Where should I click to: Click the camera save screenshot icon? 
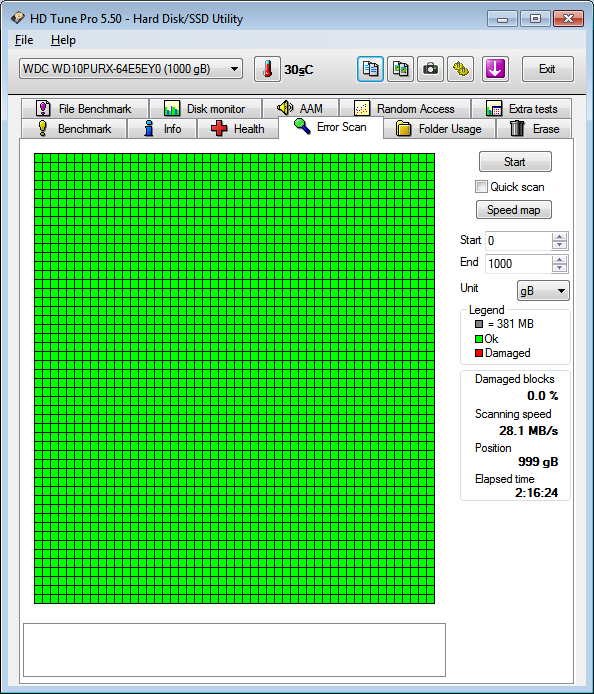(430, 69)
